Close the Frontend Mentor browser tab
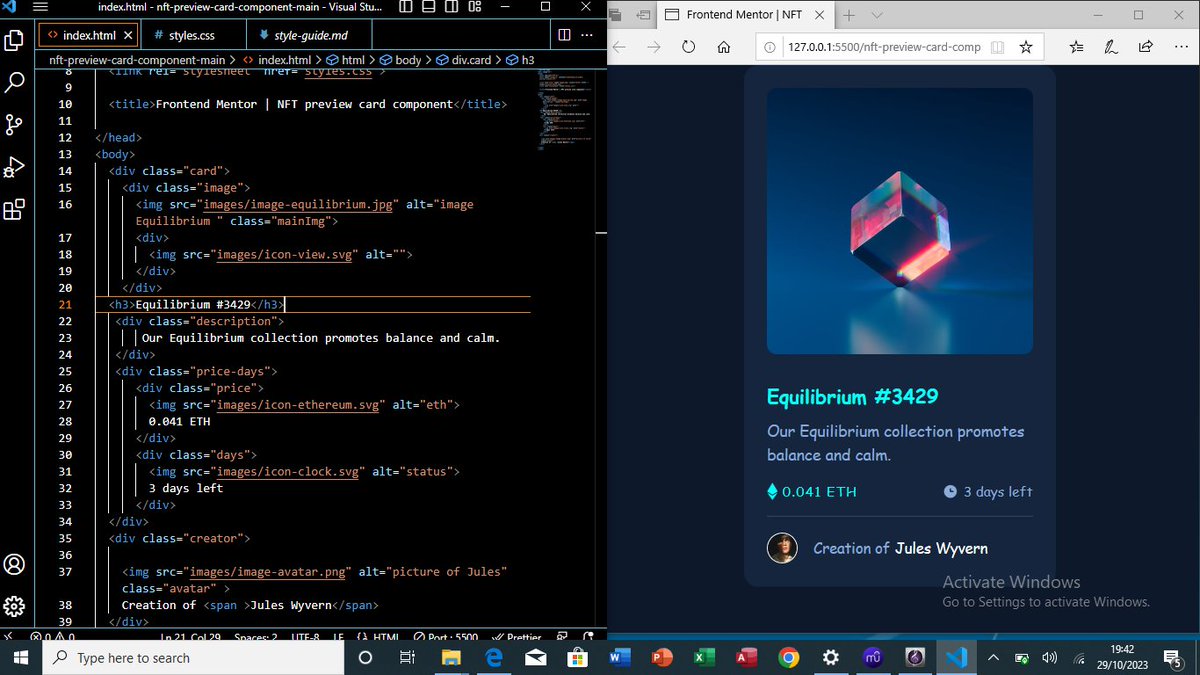This screenshot has width=1200, height=675. [818, 15]
